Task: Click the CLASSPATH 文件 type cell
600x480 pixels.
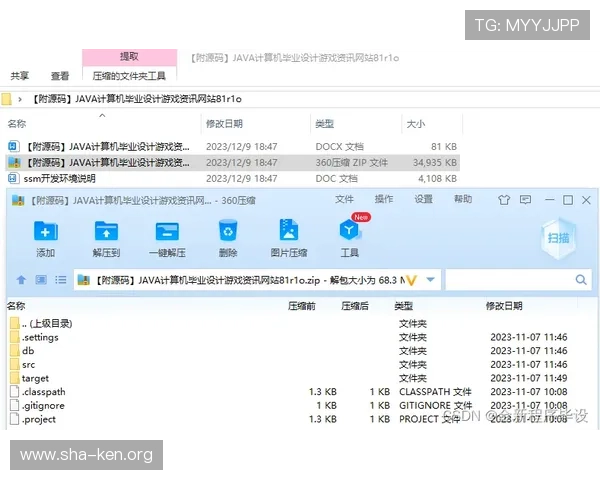Action: click(435, 392)
